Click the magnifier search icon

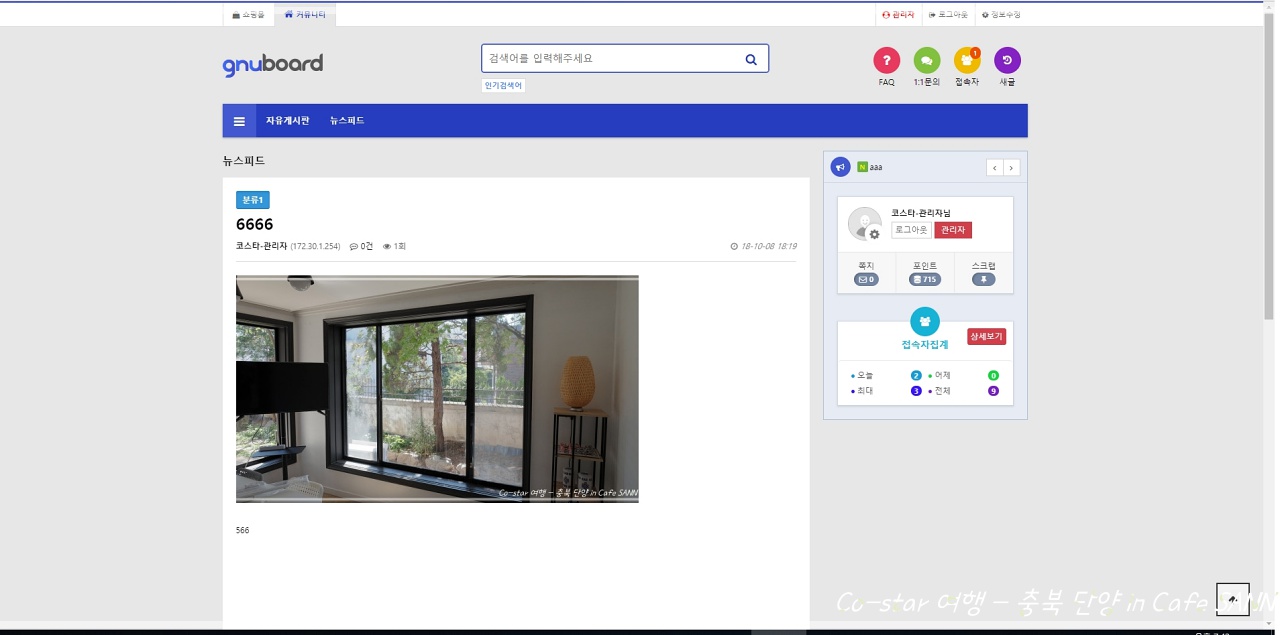pyautogui.click(x=751, y=59)
